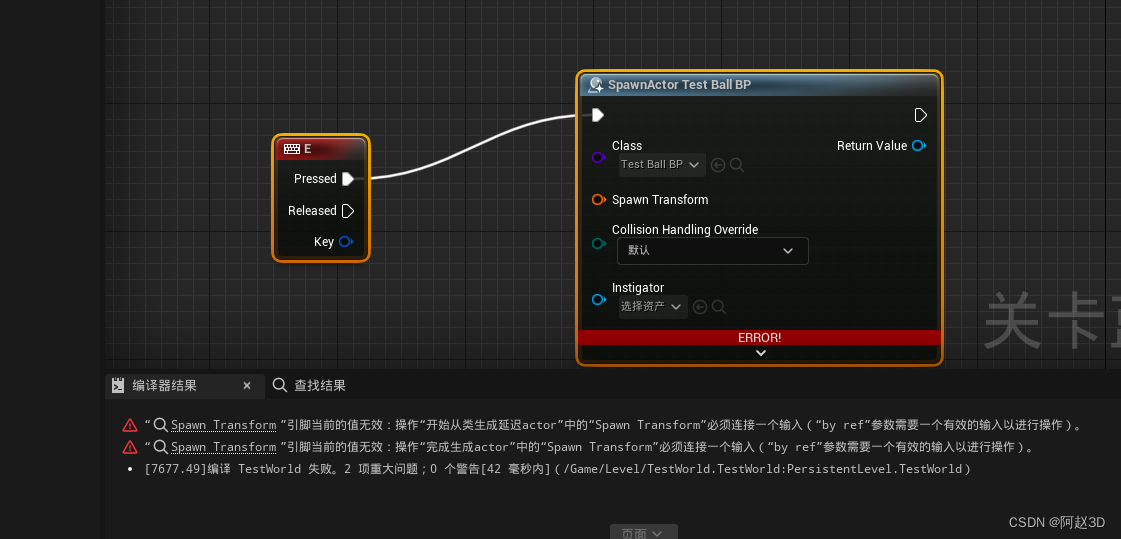Click Collision Handling Override input pin
This screenshot has height=539, width=1121.
point(599,244)
